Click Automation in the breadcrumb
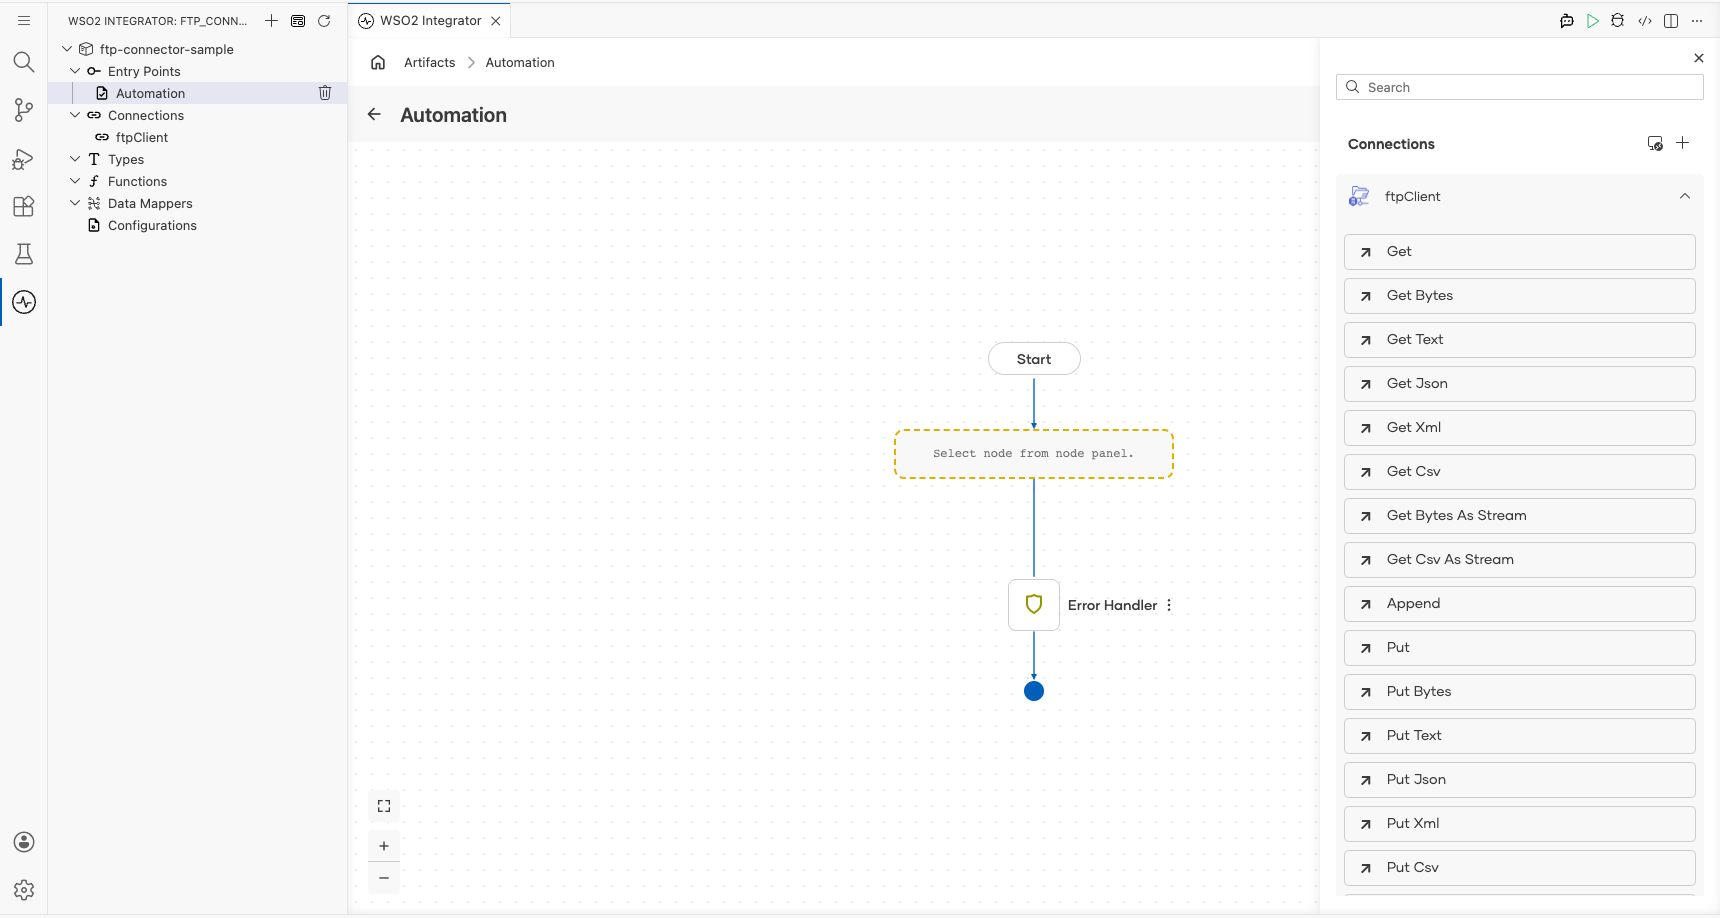 pyautogui.click(x=520, y=62)
